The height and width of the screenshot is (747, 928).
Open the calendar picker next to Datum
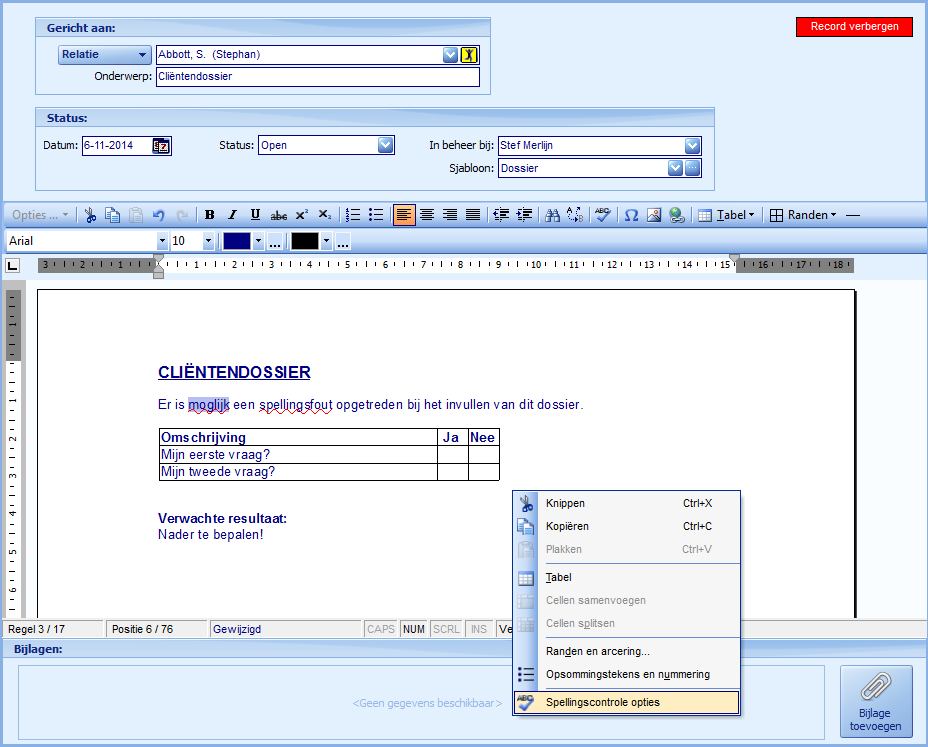click(x=161, y=146)
